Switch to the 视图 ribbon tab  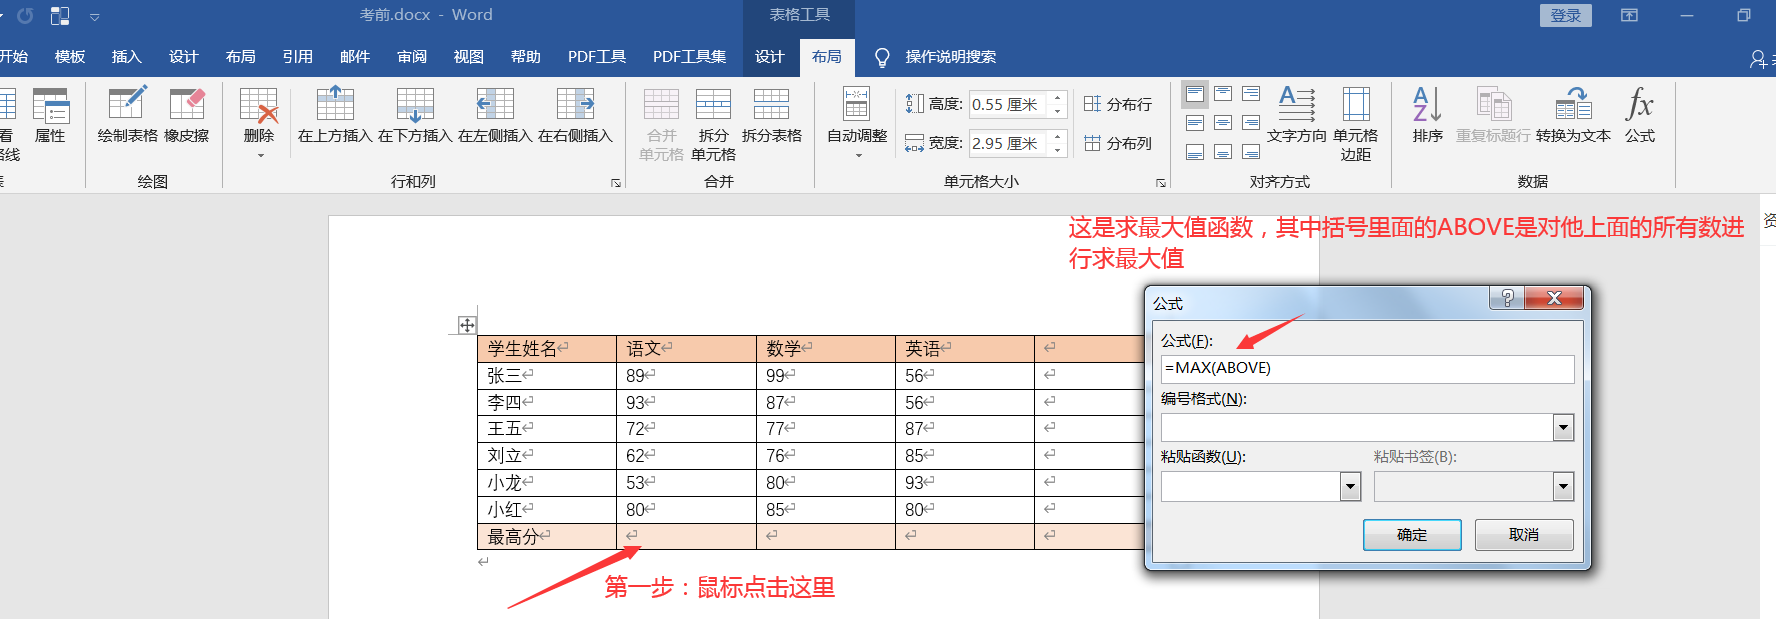(x=469, y=57)
